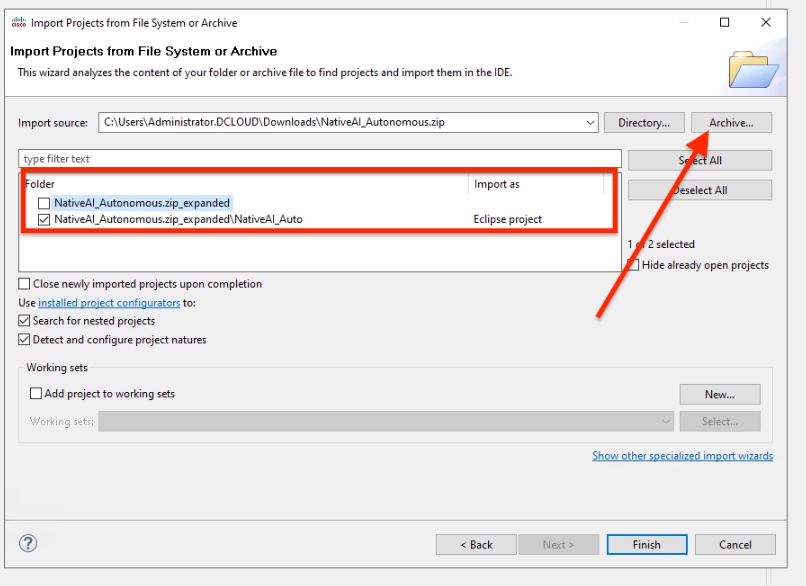Viewport: 806px width, 586px height.
Task: Maximize the import dialog window
Action: (x=725, y=22)
